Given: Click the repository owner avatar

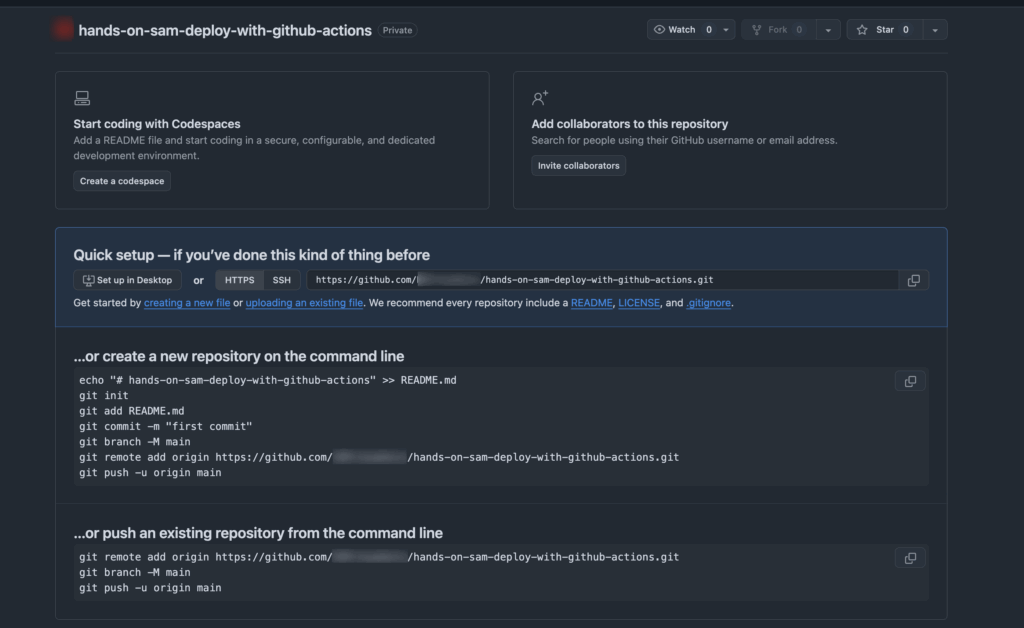Looking at the screenshot, I should tap(64, 30).
